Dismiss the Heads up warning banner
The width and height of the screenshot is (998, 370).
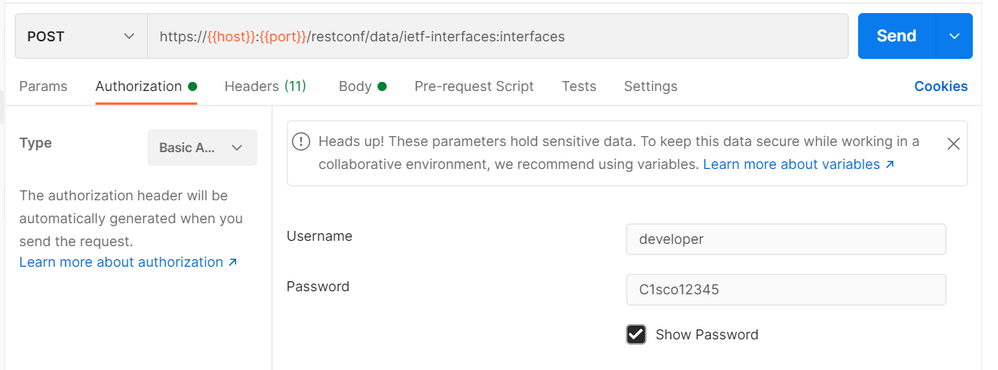(953, 144)
